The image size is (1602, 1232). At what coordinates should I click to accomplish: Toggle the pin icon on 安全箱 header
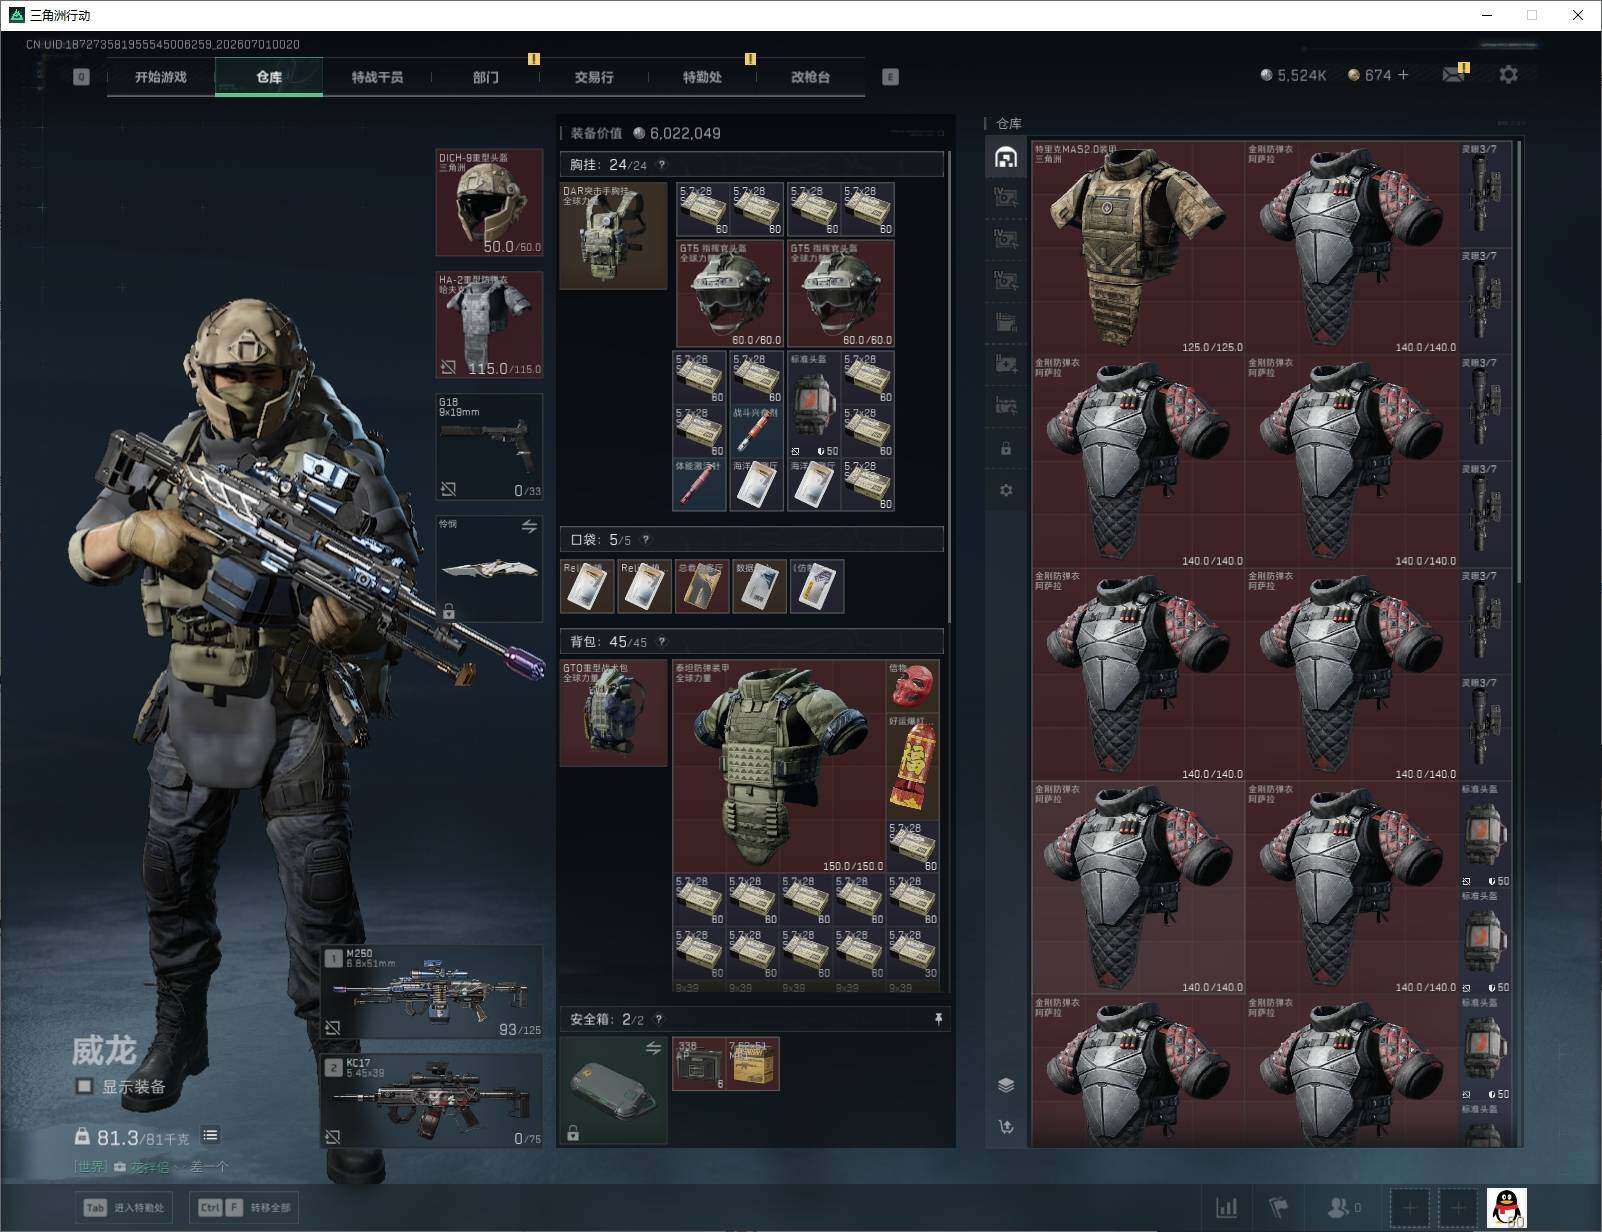[938, 1019]
